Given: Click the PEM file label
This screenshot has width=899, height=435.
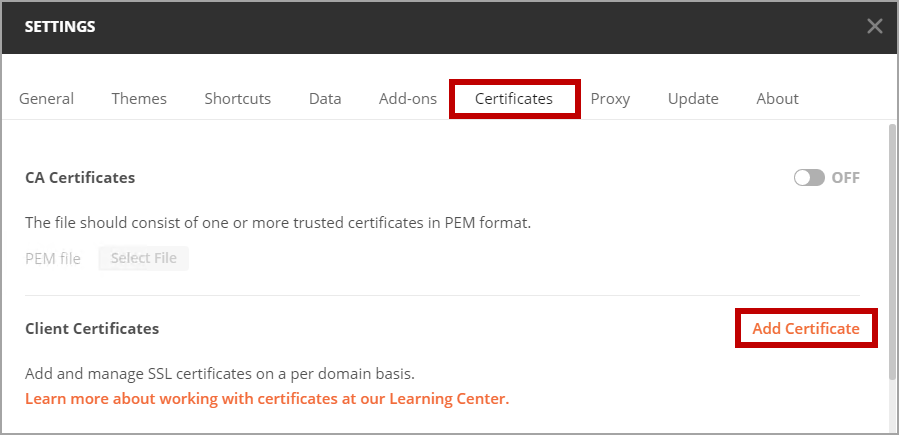Looking at the screenshot, I should click(x=53, y=258).
